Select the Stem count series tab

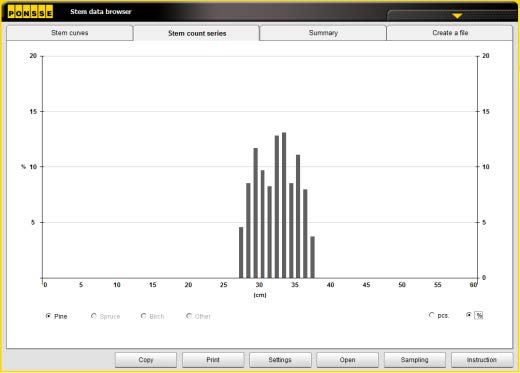(197, 33)
